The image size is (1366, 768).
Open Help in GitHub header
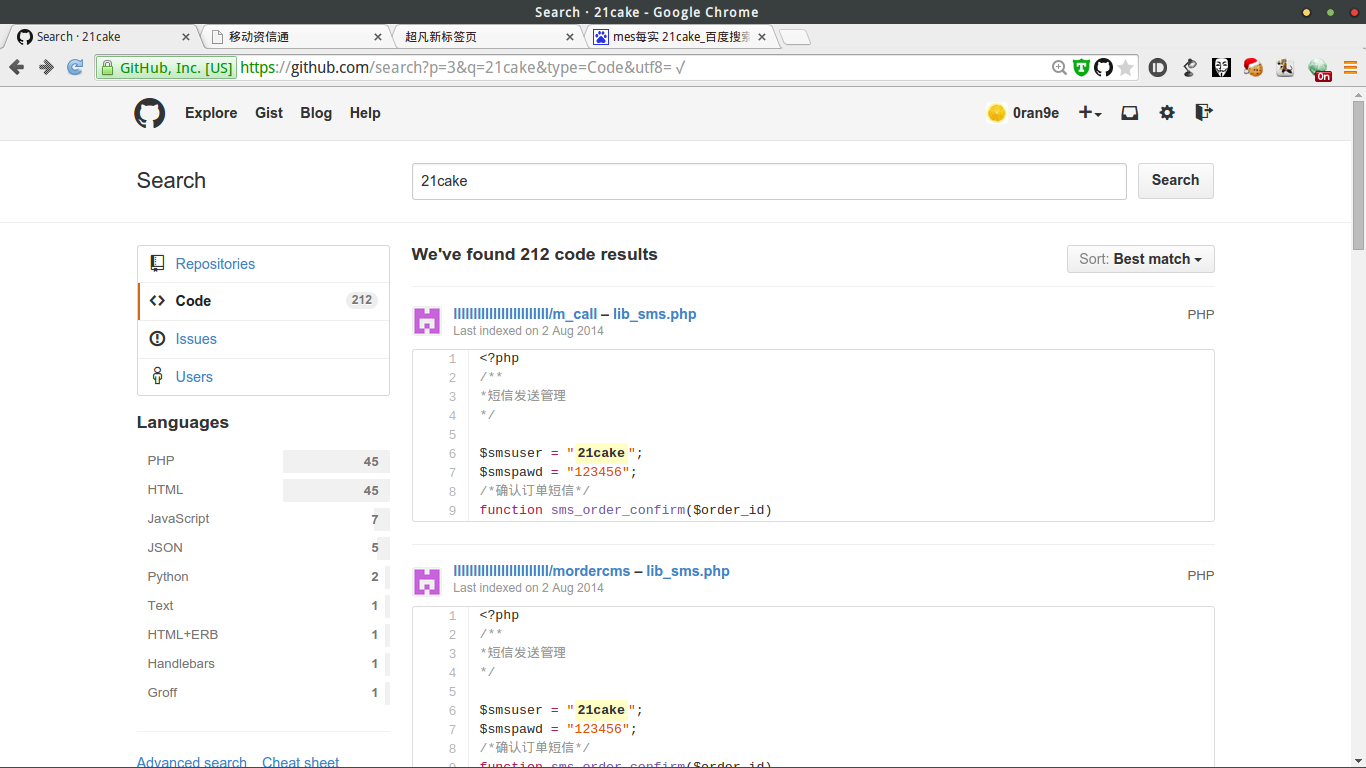coord(365,113)
